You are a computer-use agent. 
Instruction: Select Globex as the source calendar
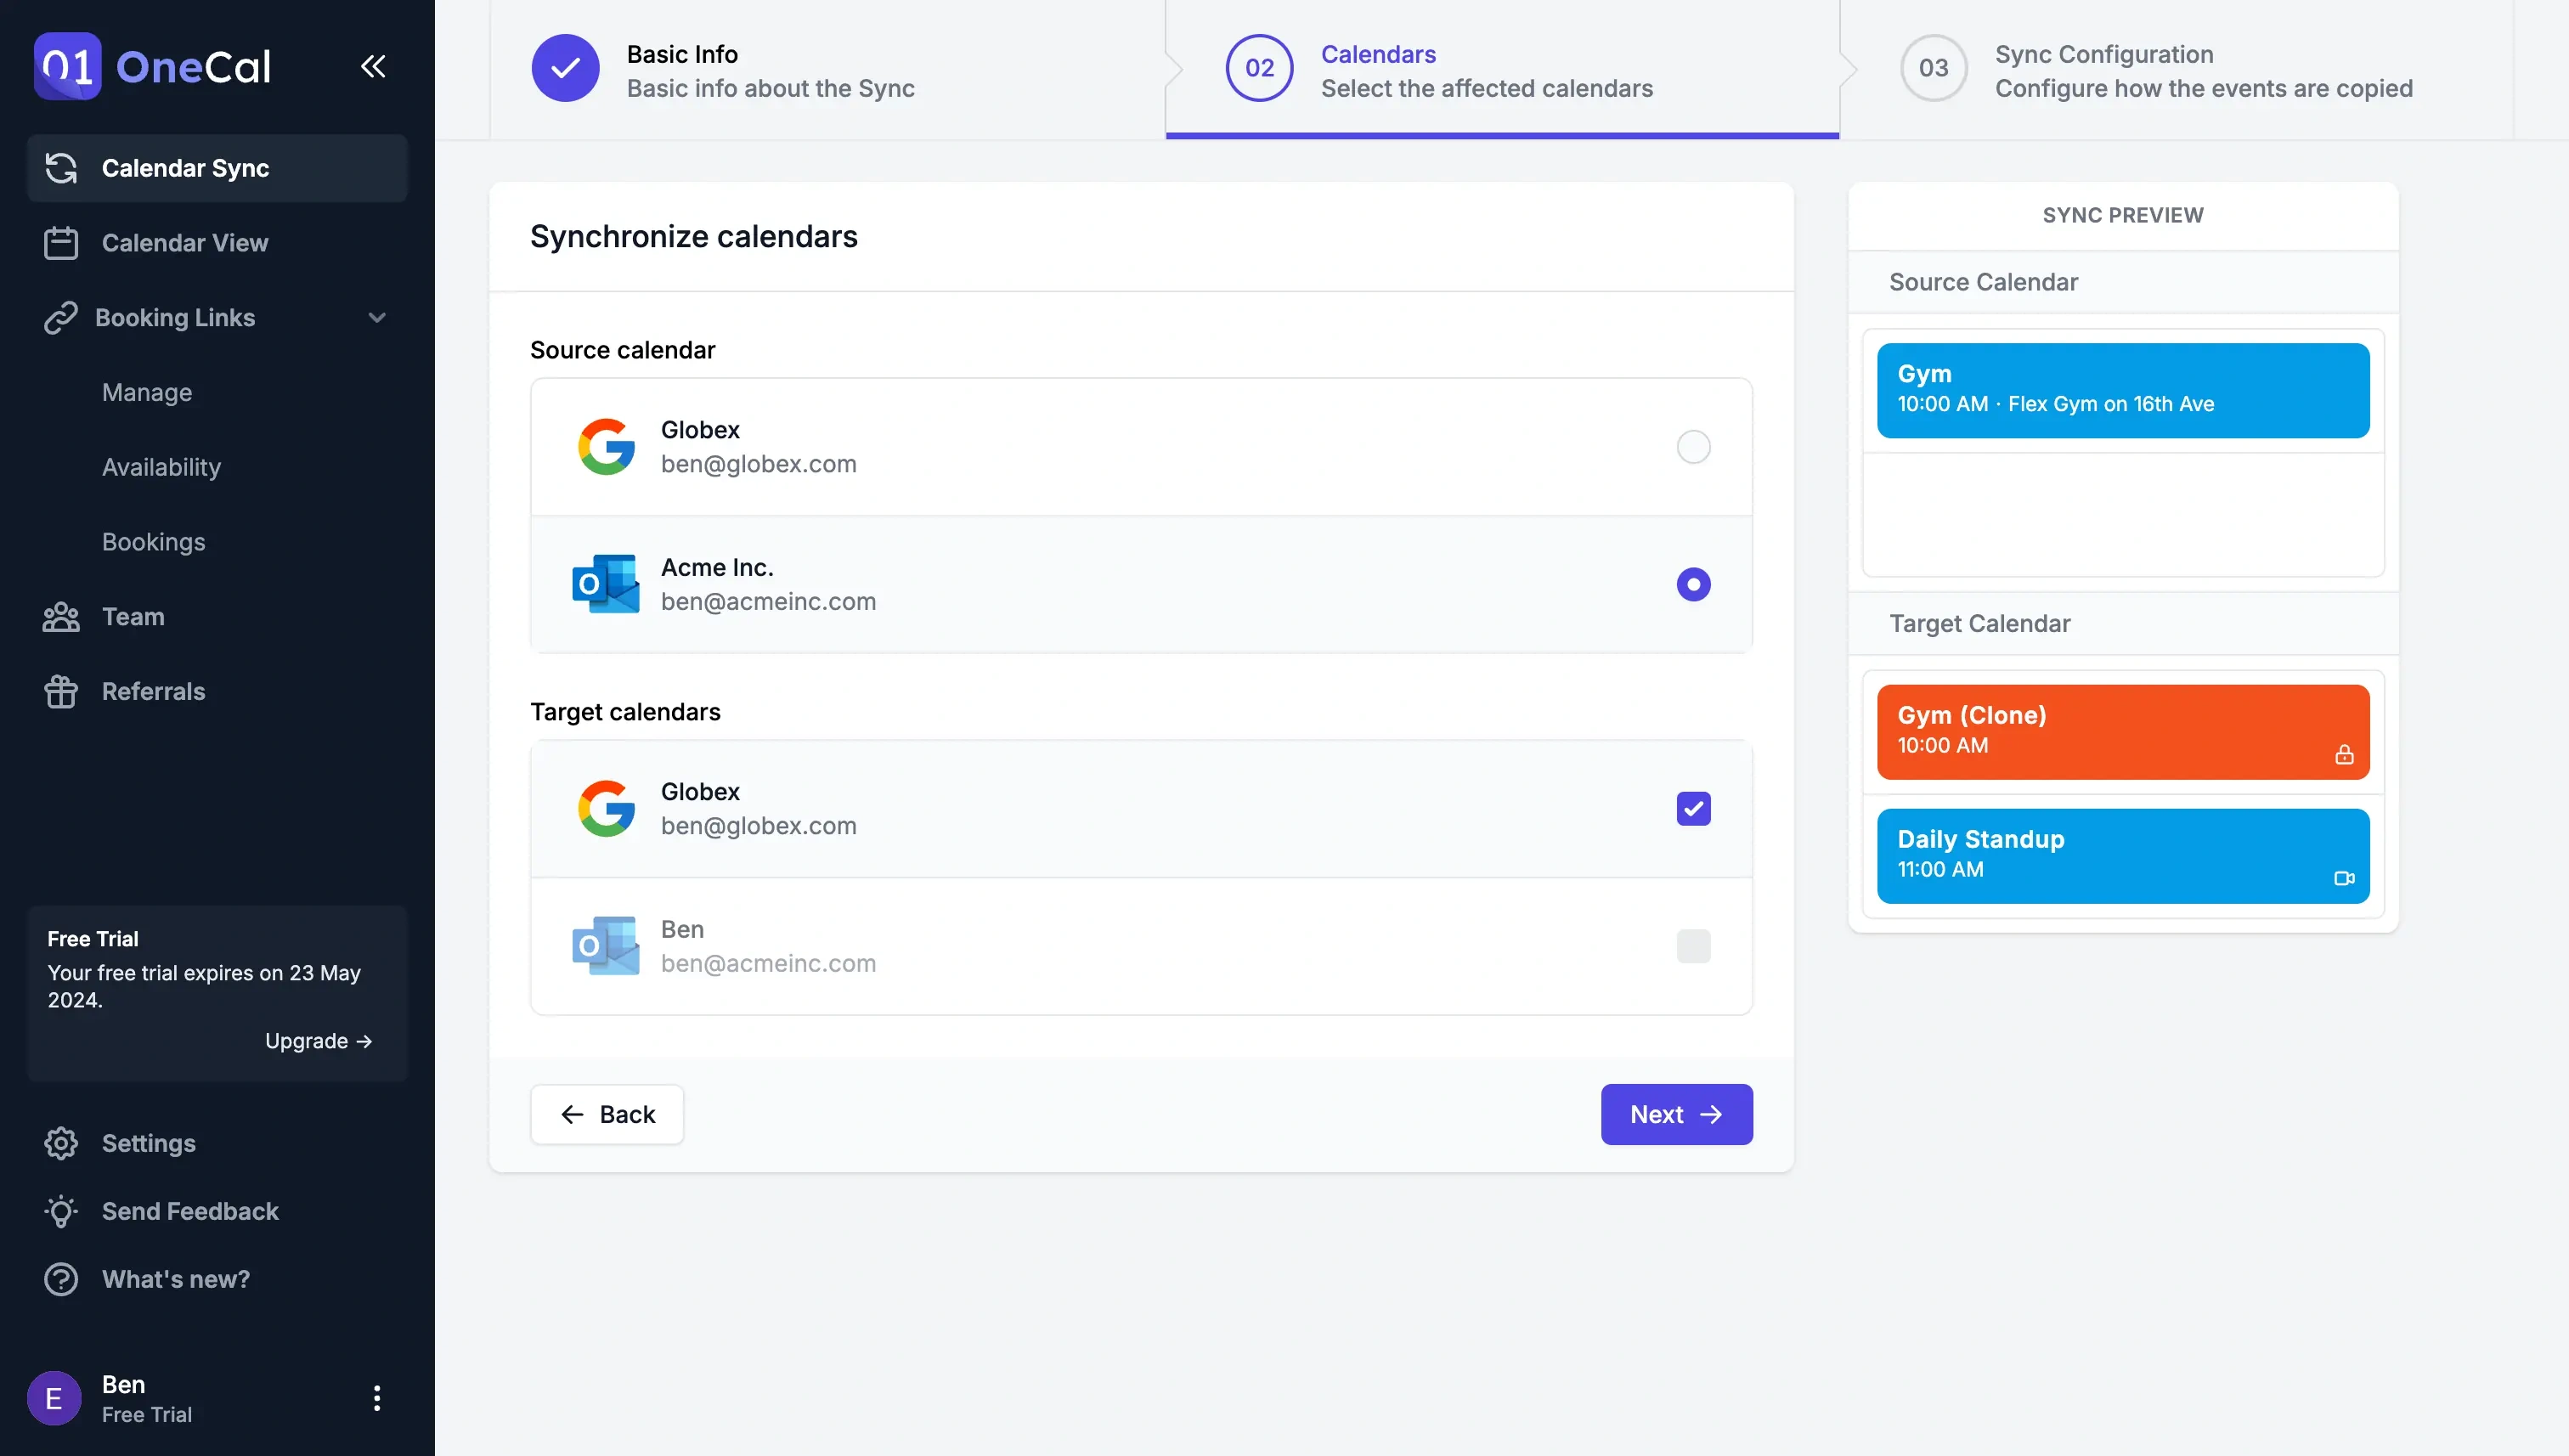click(1692, 447)
